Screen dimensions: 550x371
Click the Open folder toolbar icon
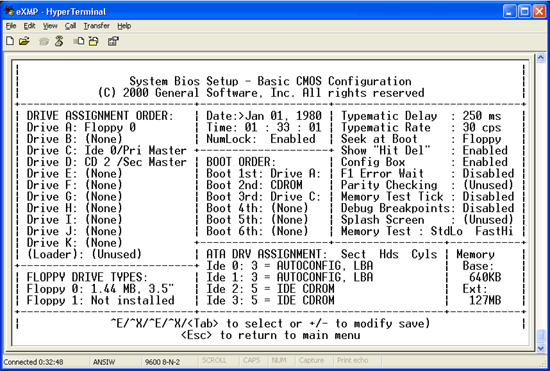[24, 41]
